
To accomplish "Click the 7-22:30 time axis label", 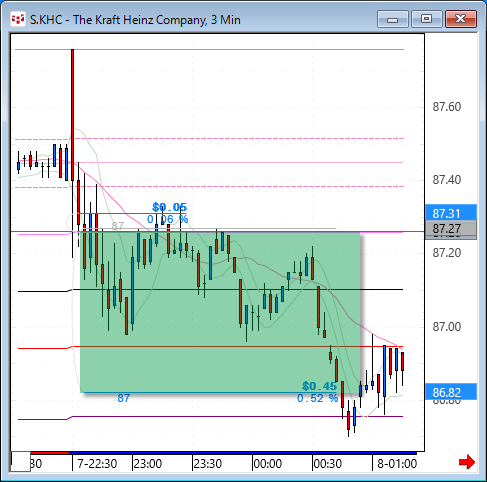I will tap(97, 463).
